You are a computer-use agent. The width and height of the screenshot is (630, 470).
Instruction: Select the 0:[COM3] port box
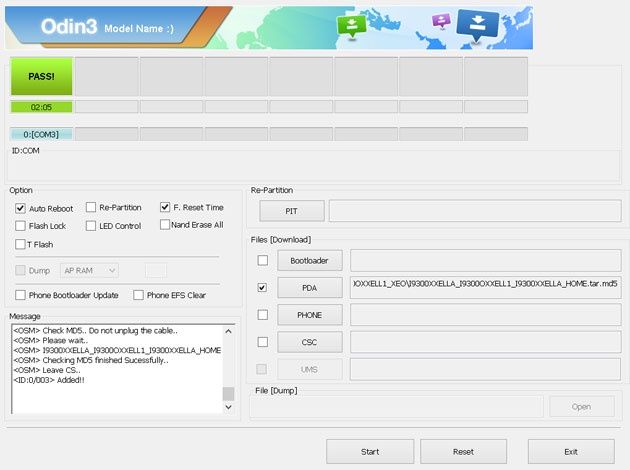click(x=41, y=134)
